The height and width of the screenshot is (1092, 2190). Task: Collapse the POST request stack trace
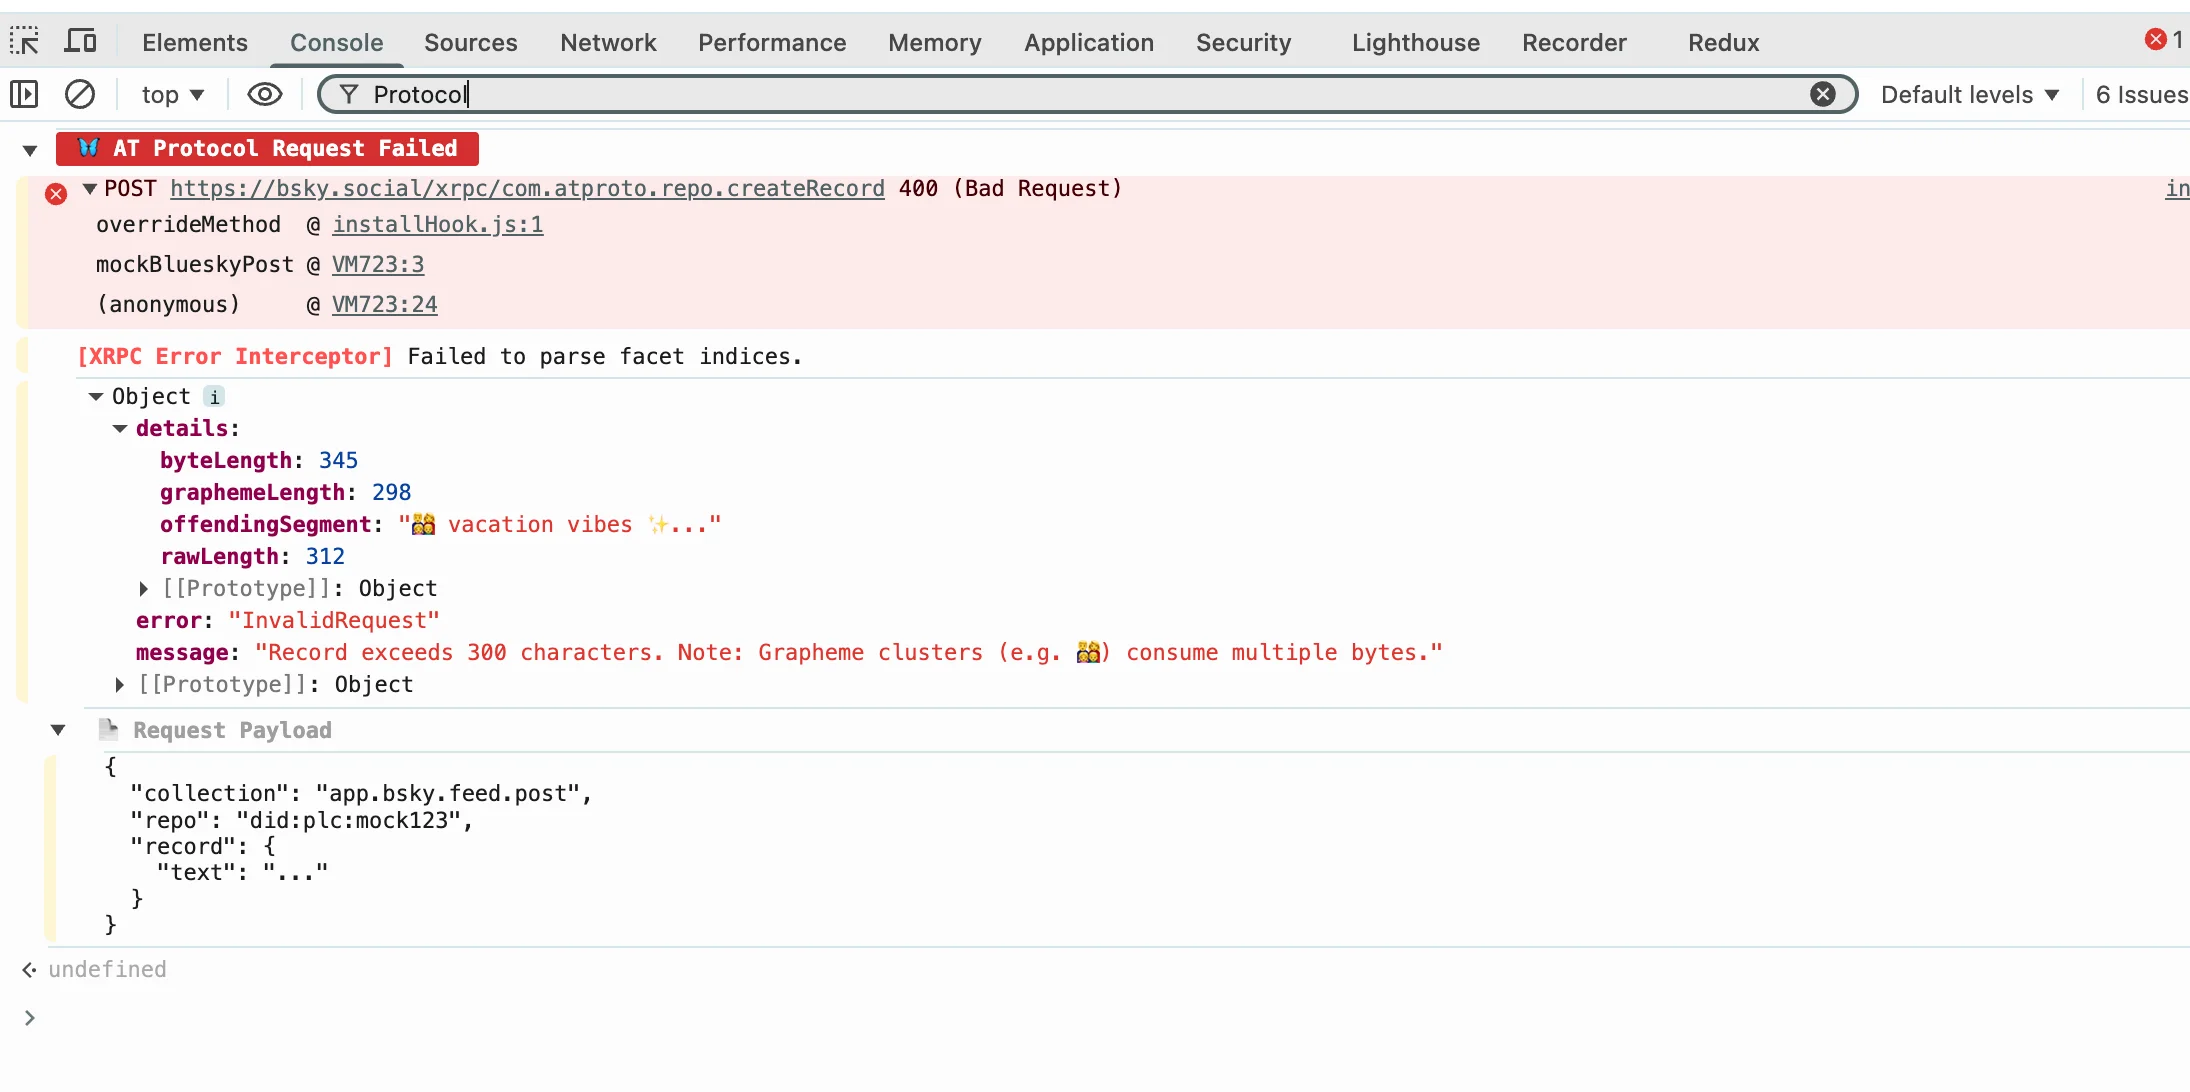[x=90, y=188]
